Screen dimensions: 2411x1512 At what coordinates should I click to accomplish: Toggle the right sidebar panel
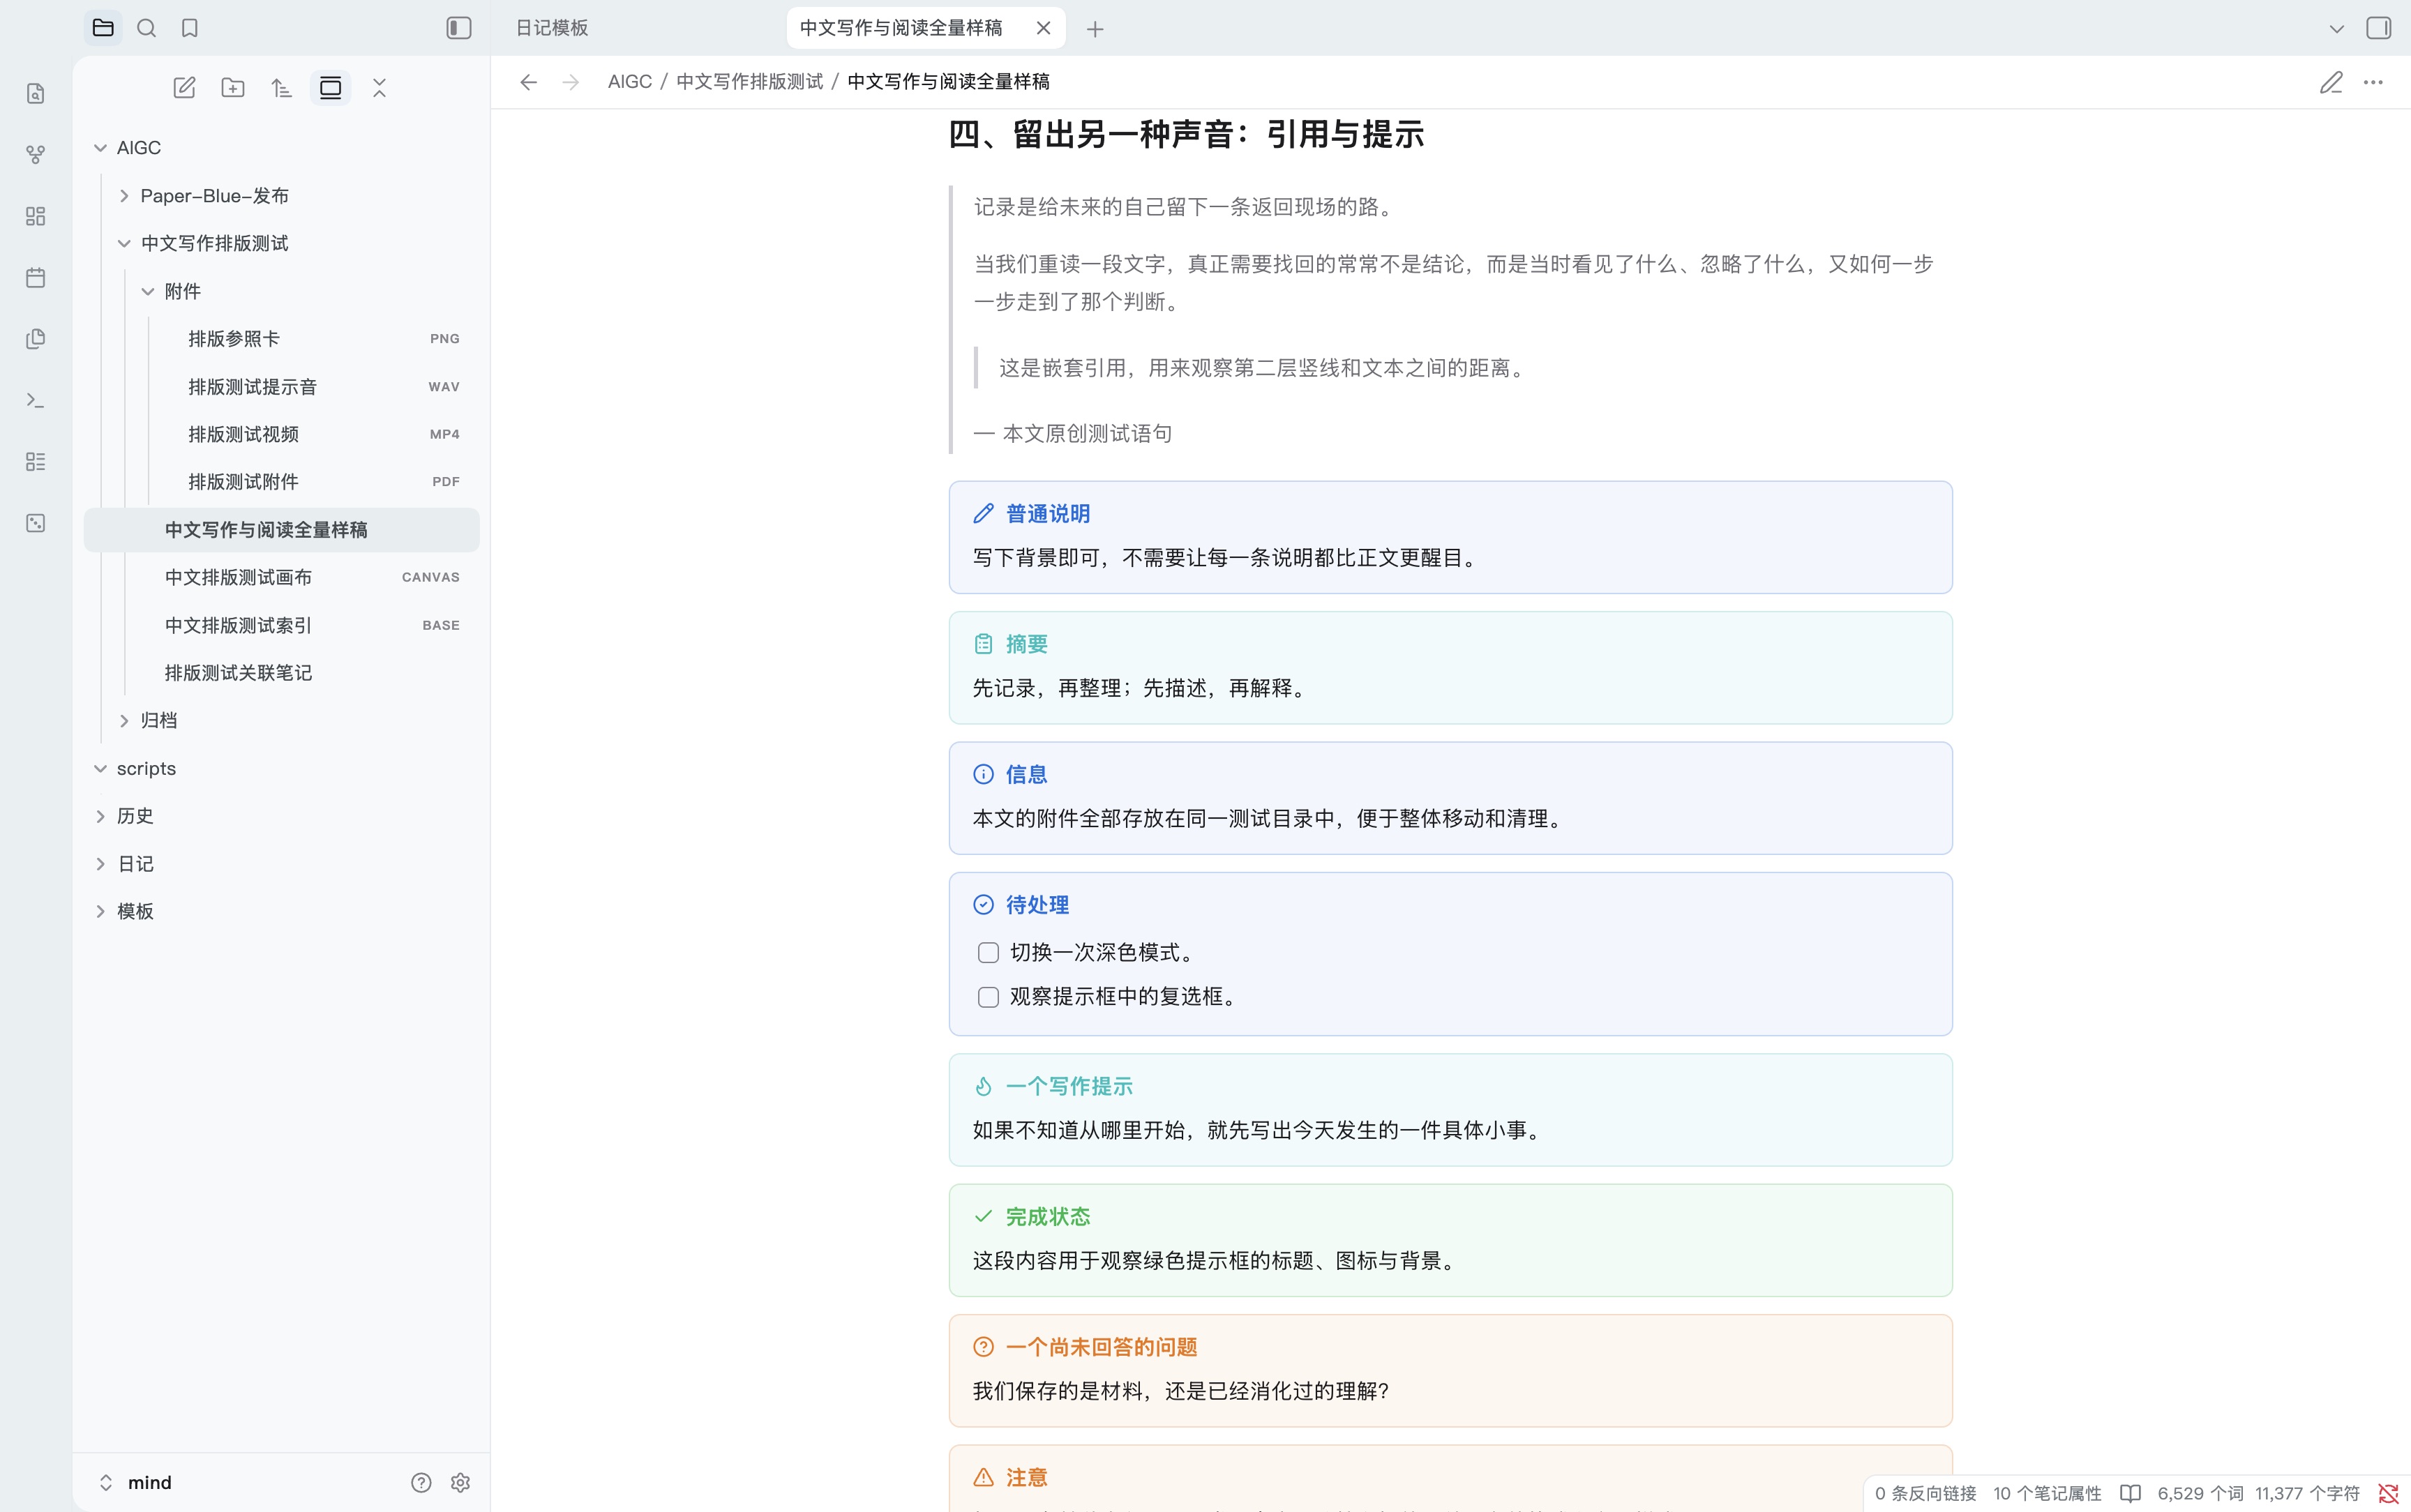click(x=2379, y=28)
